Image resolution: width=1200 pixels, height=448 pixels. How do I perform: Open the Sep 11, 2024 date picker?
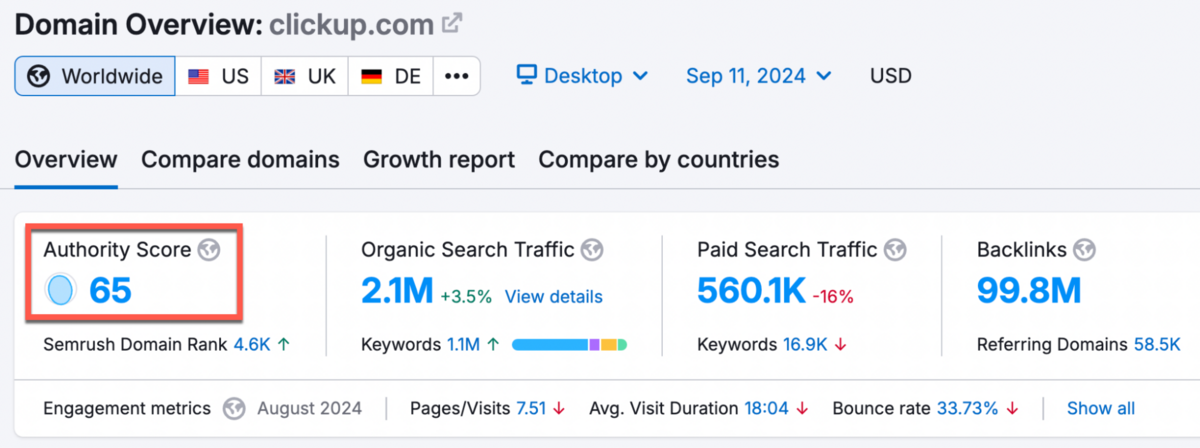click(x=759, y=76)
